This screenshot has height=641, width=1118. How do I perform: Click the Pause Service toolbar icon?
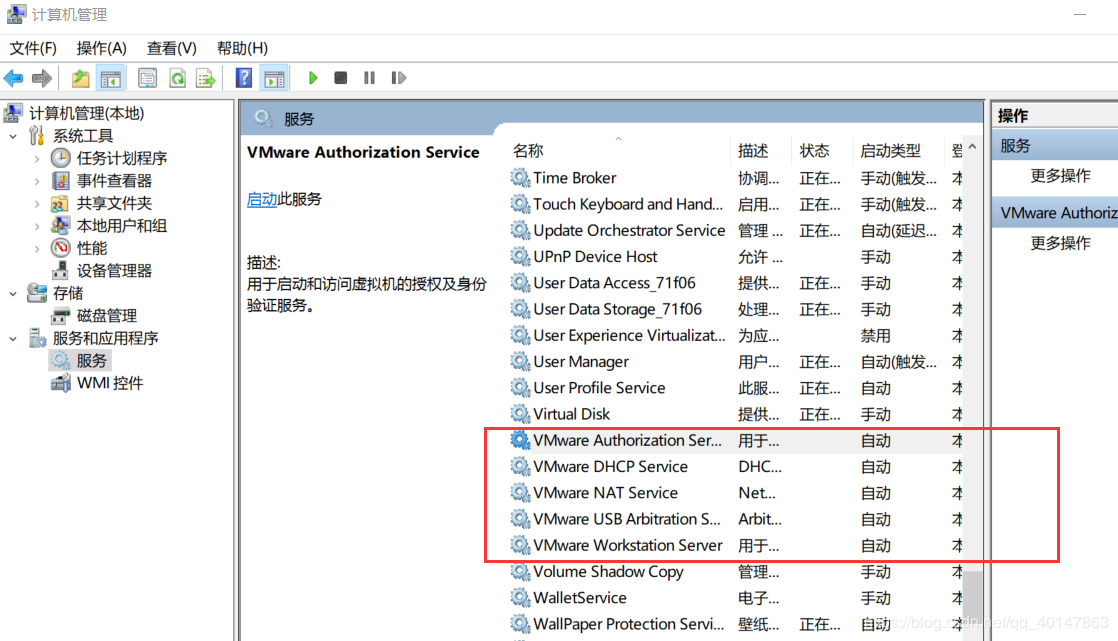pyautogui.click(x=369, y=78)
